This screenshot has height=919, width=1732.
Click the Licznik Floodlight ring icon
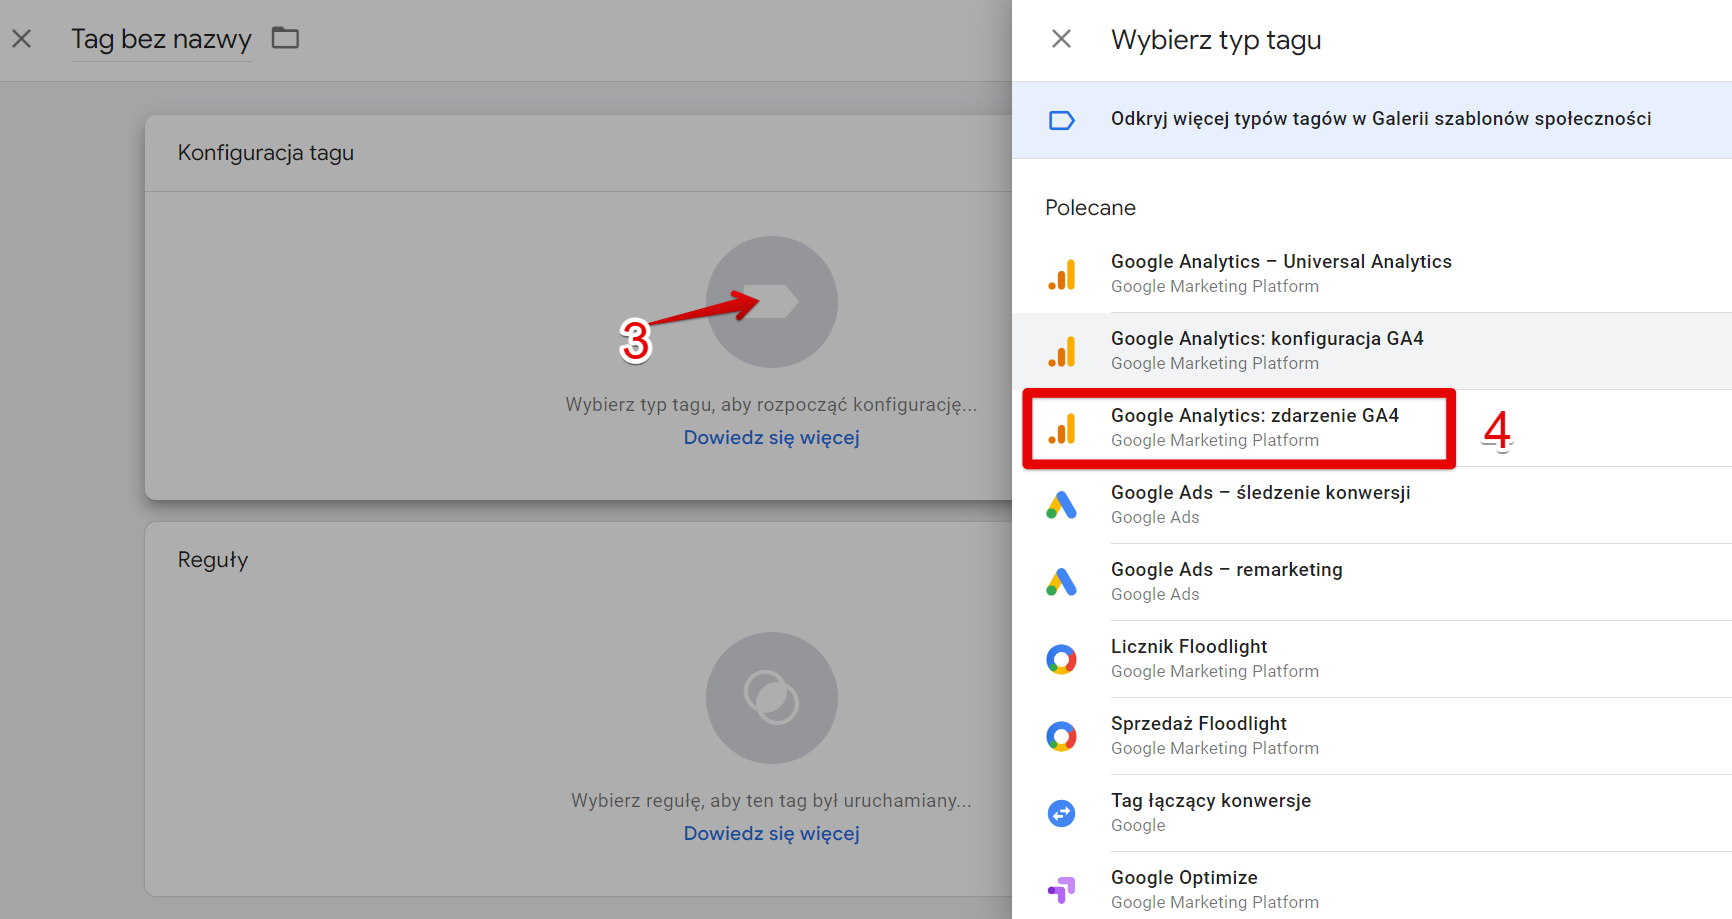point(1062,659)
